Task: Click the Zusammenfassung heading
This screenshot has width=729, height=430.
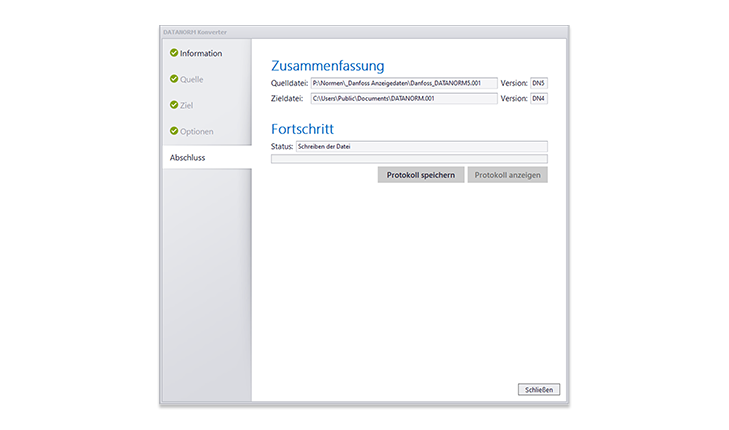Action: (x=328, y=66)
